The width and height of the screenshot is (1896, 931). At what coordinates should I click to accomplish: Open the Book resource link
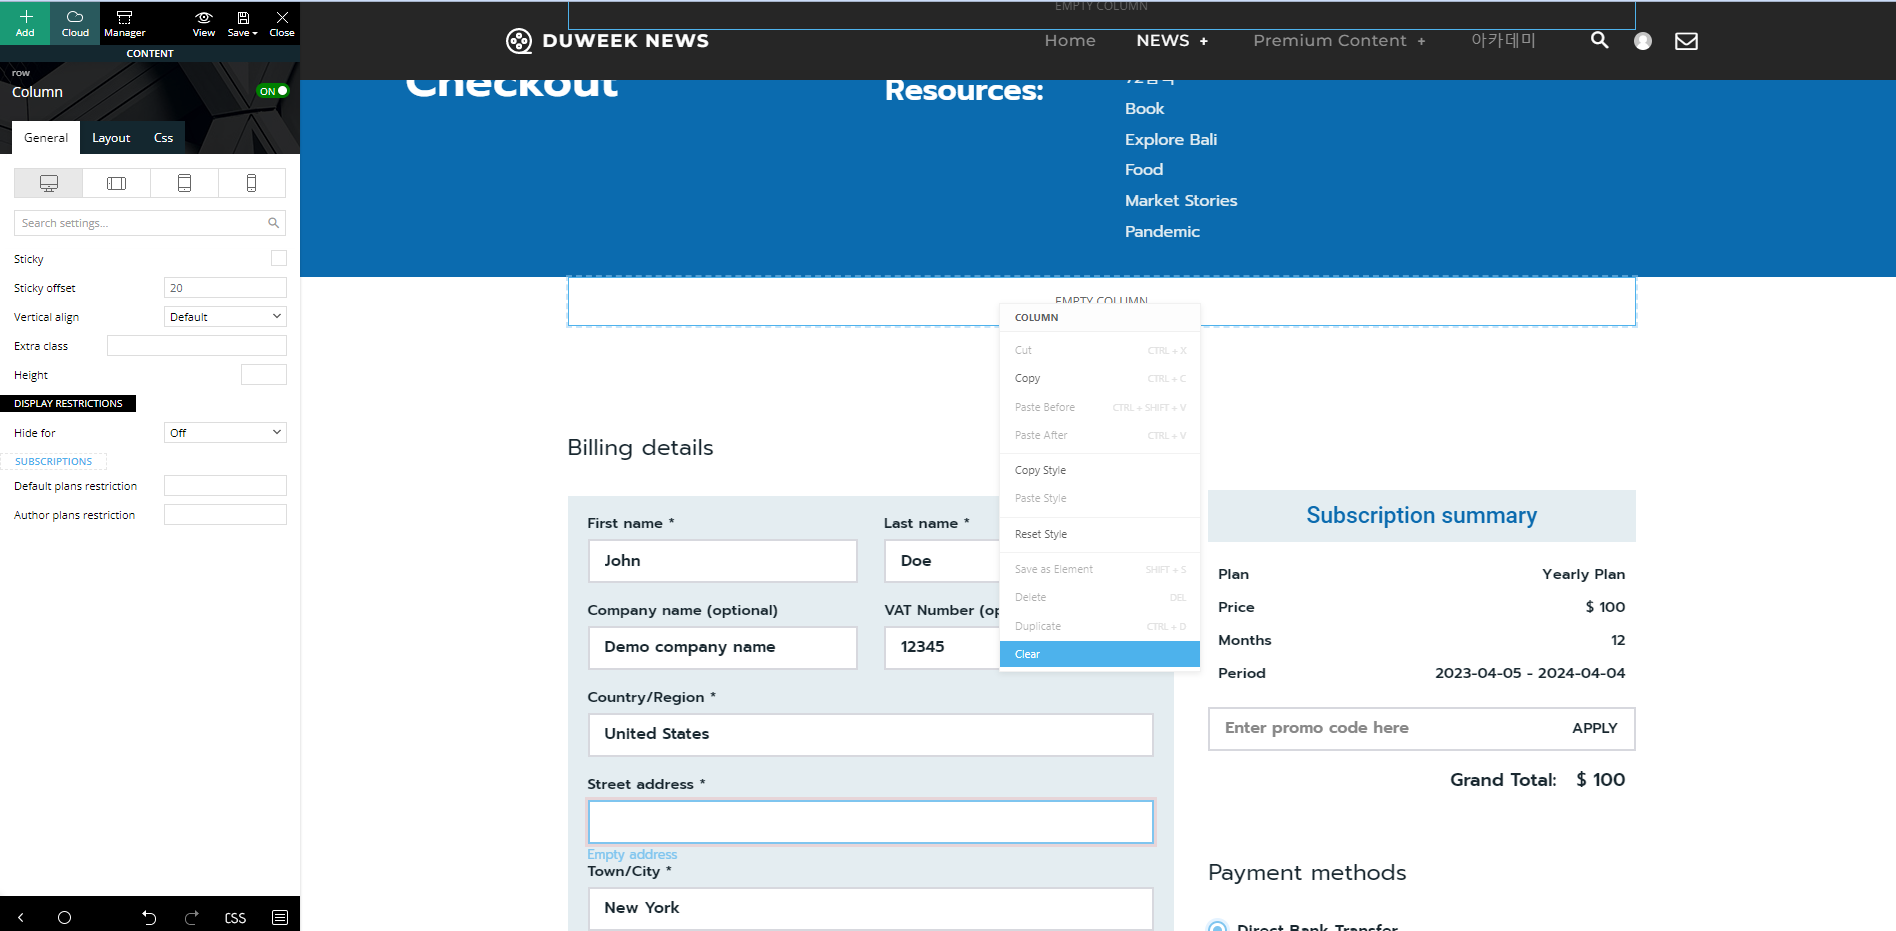(1144, 109)
